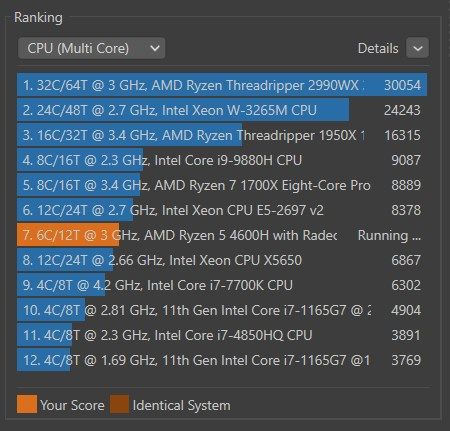The width and height of the screenshot is (450, 431).
Task: Select the AMD Ryzen 7 1700X row
Action: [222, 185]
